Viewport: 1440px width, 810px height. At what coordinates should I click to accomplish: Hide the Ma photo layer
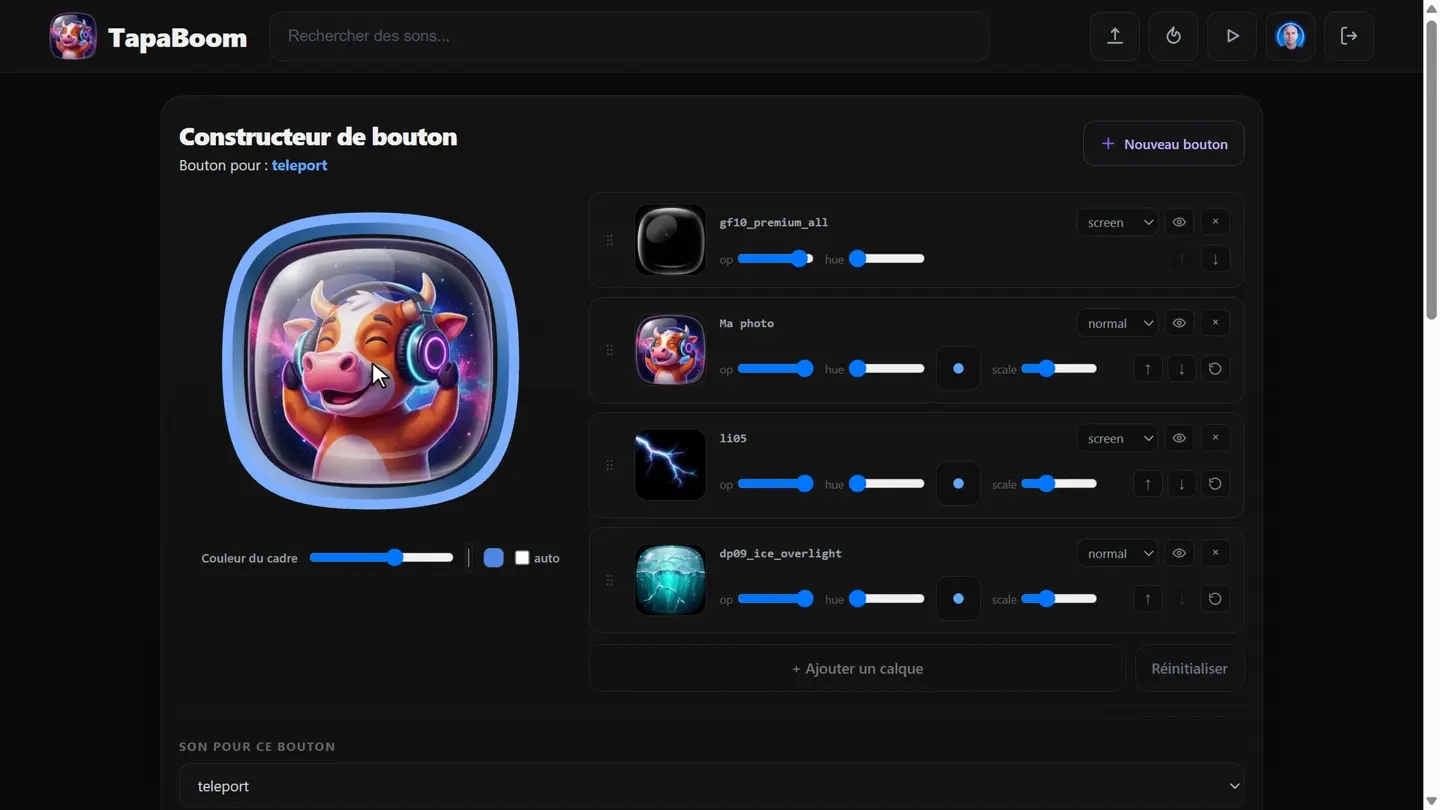1179,323
